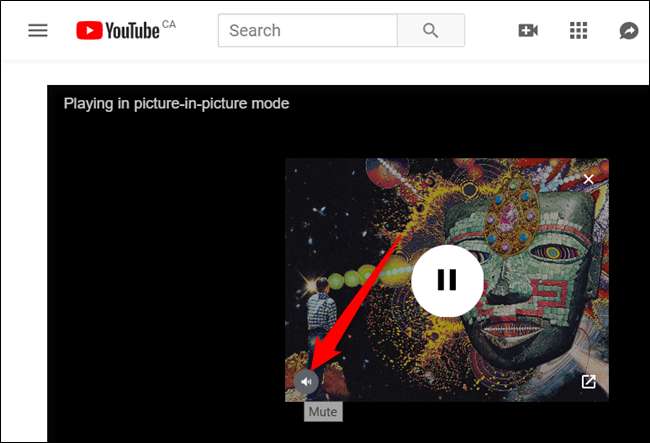Viewport: 650px width, 443px height.
Task: Open the YouTube apps grid icon
Action: click(578, 30)
